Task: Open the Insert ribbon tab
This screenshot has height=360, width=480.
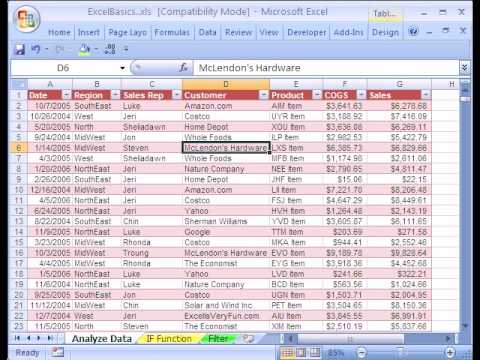Action: pyautogui.click(x=89, y=32)
